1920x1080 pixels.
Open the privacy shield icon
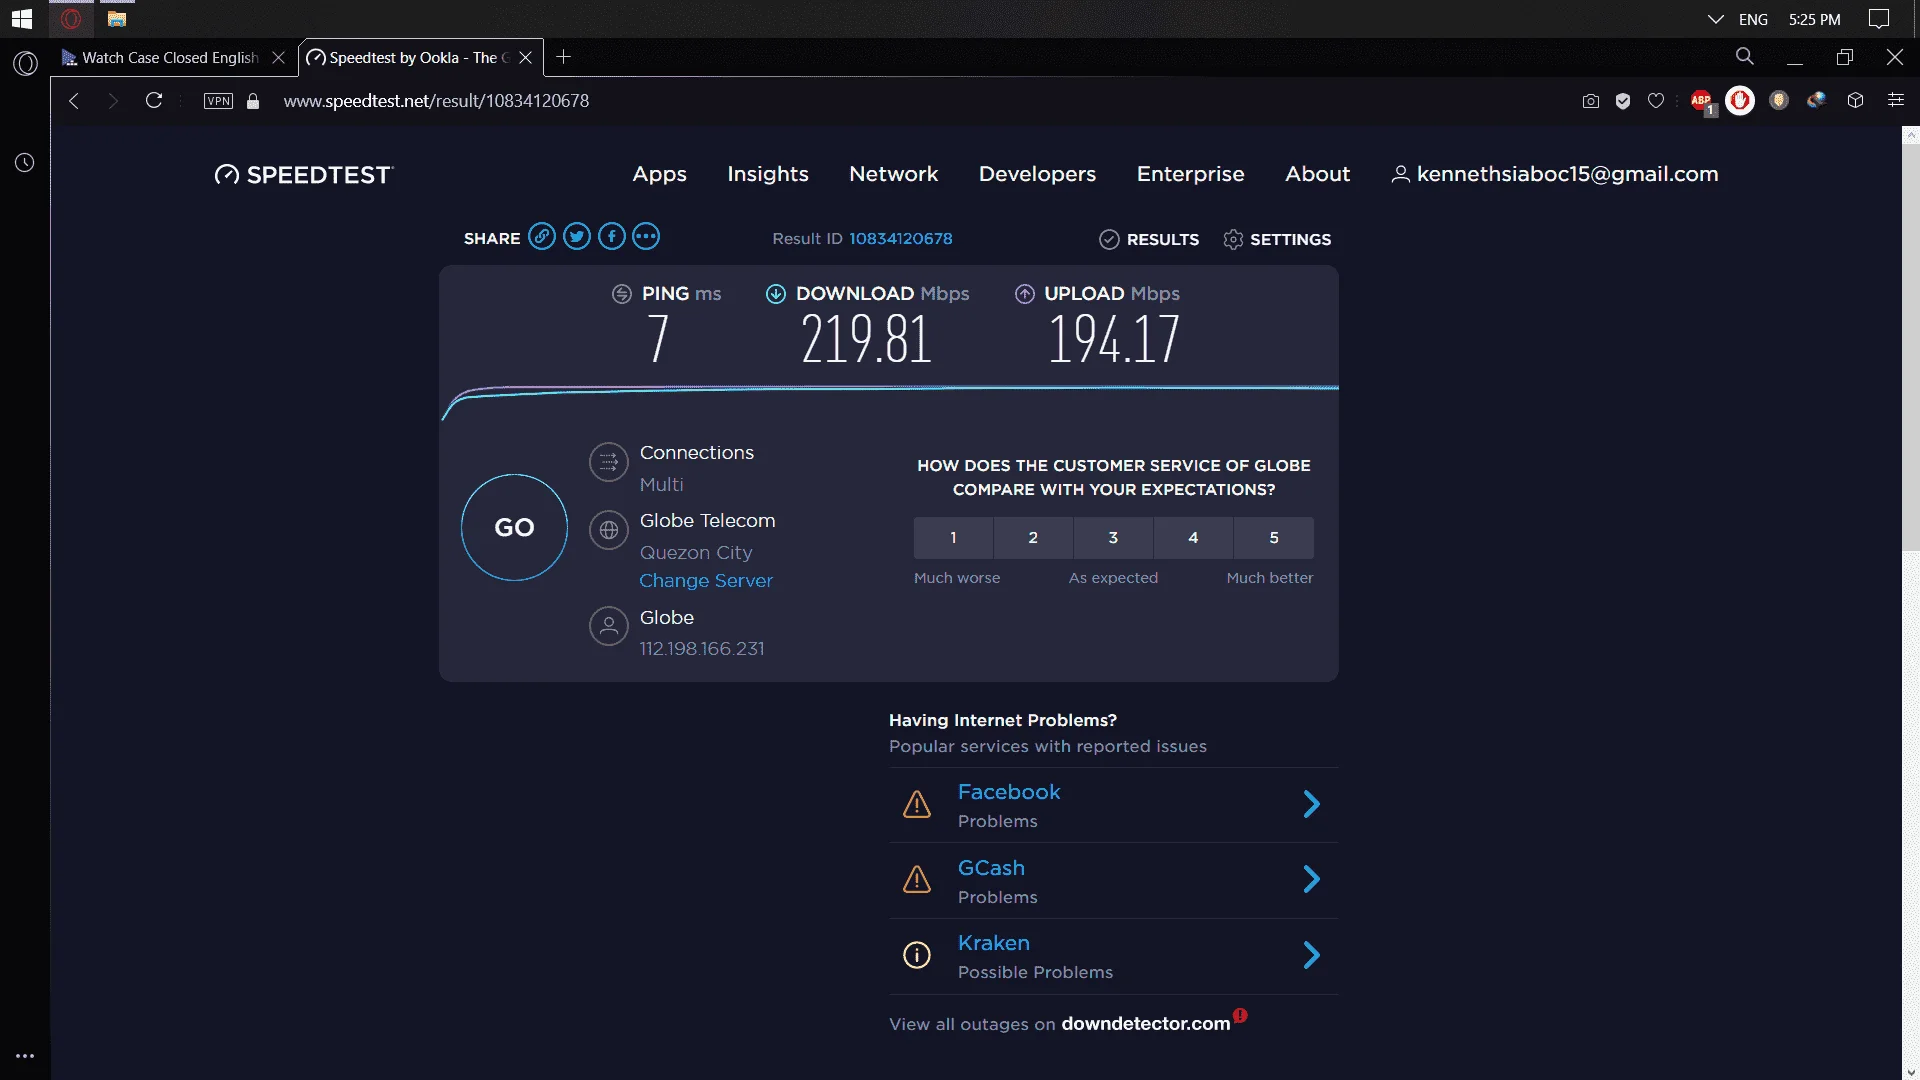[x=1623, y=101]
